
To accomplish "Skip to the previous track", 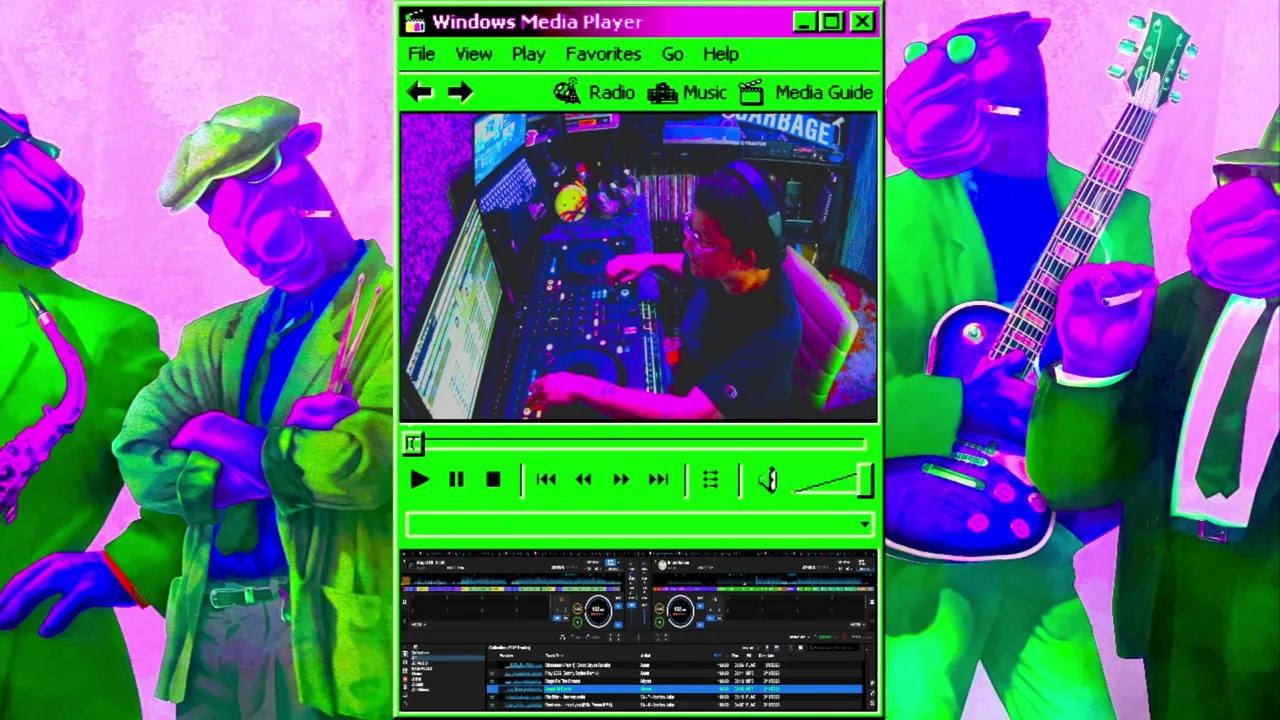I will coord(546,480).
